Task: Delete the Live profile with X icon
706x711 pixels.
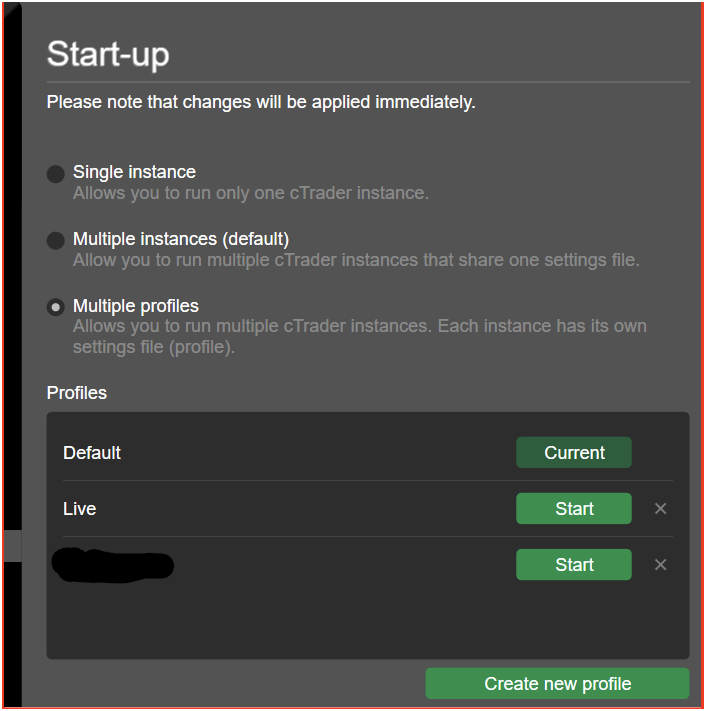Action: tap(661, 508)
